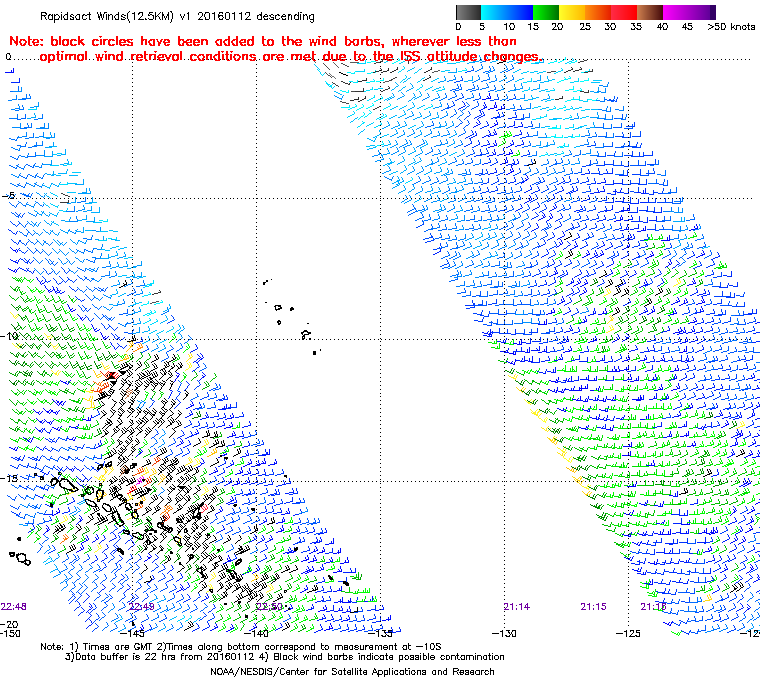Click the brown 35-40 knots legend swatch

click(650, 12)
